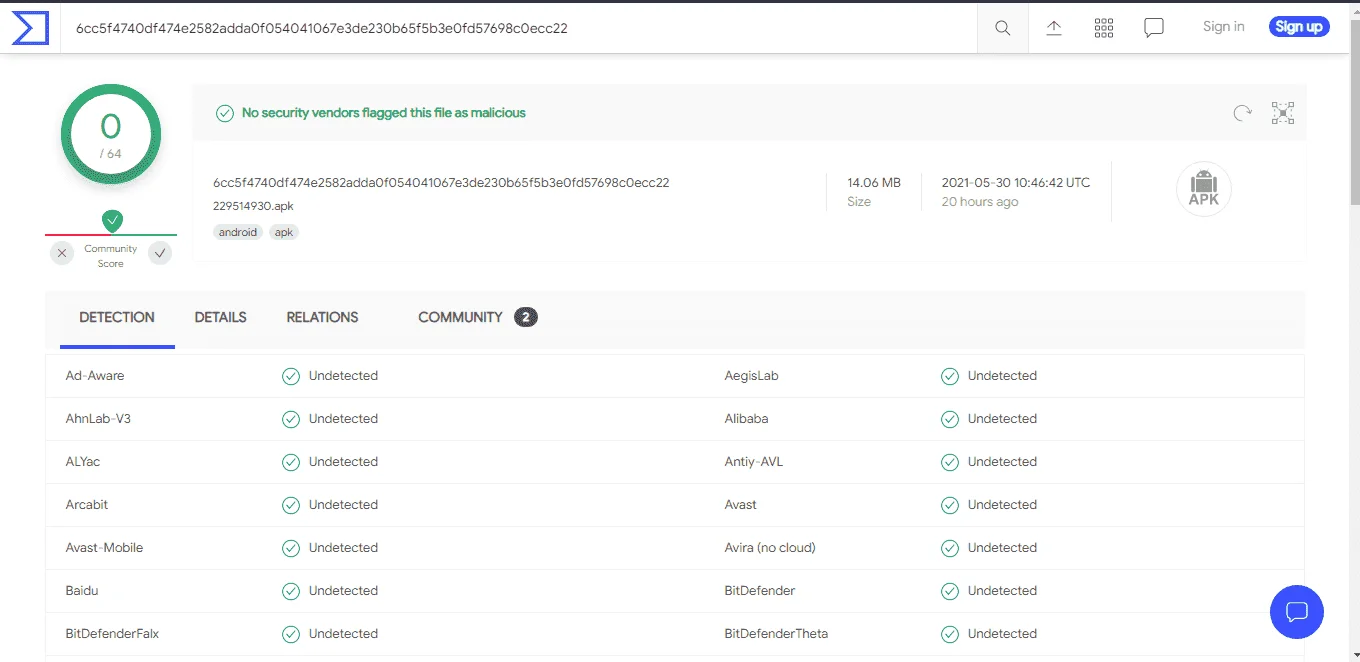Click the similar files graph icon

pyautogui.click(x=1283, y=113)
